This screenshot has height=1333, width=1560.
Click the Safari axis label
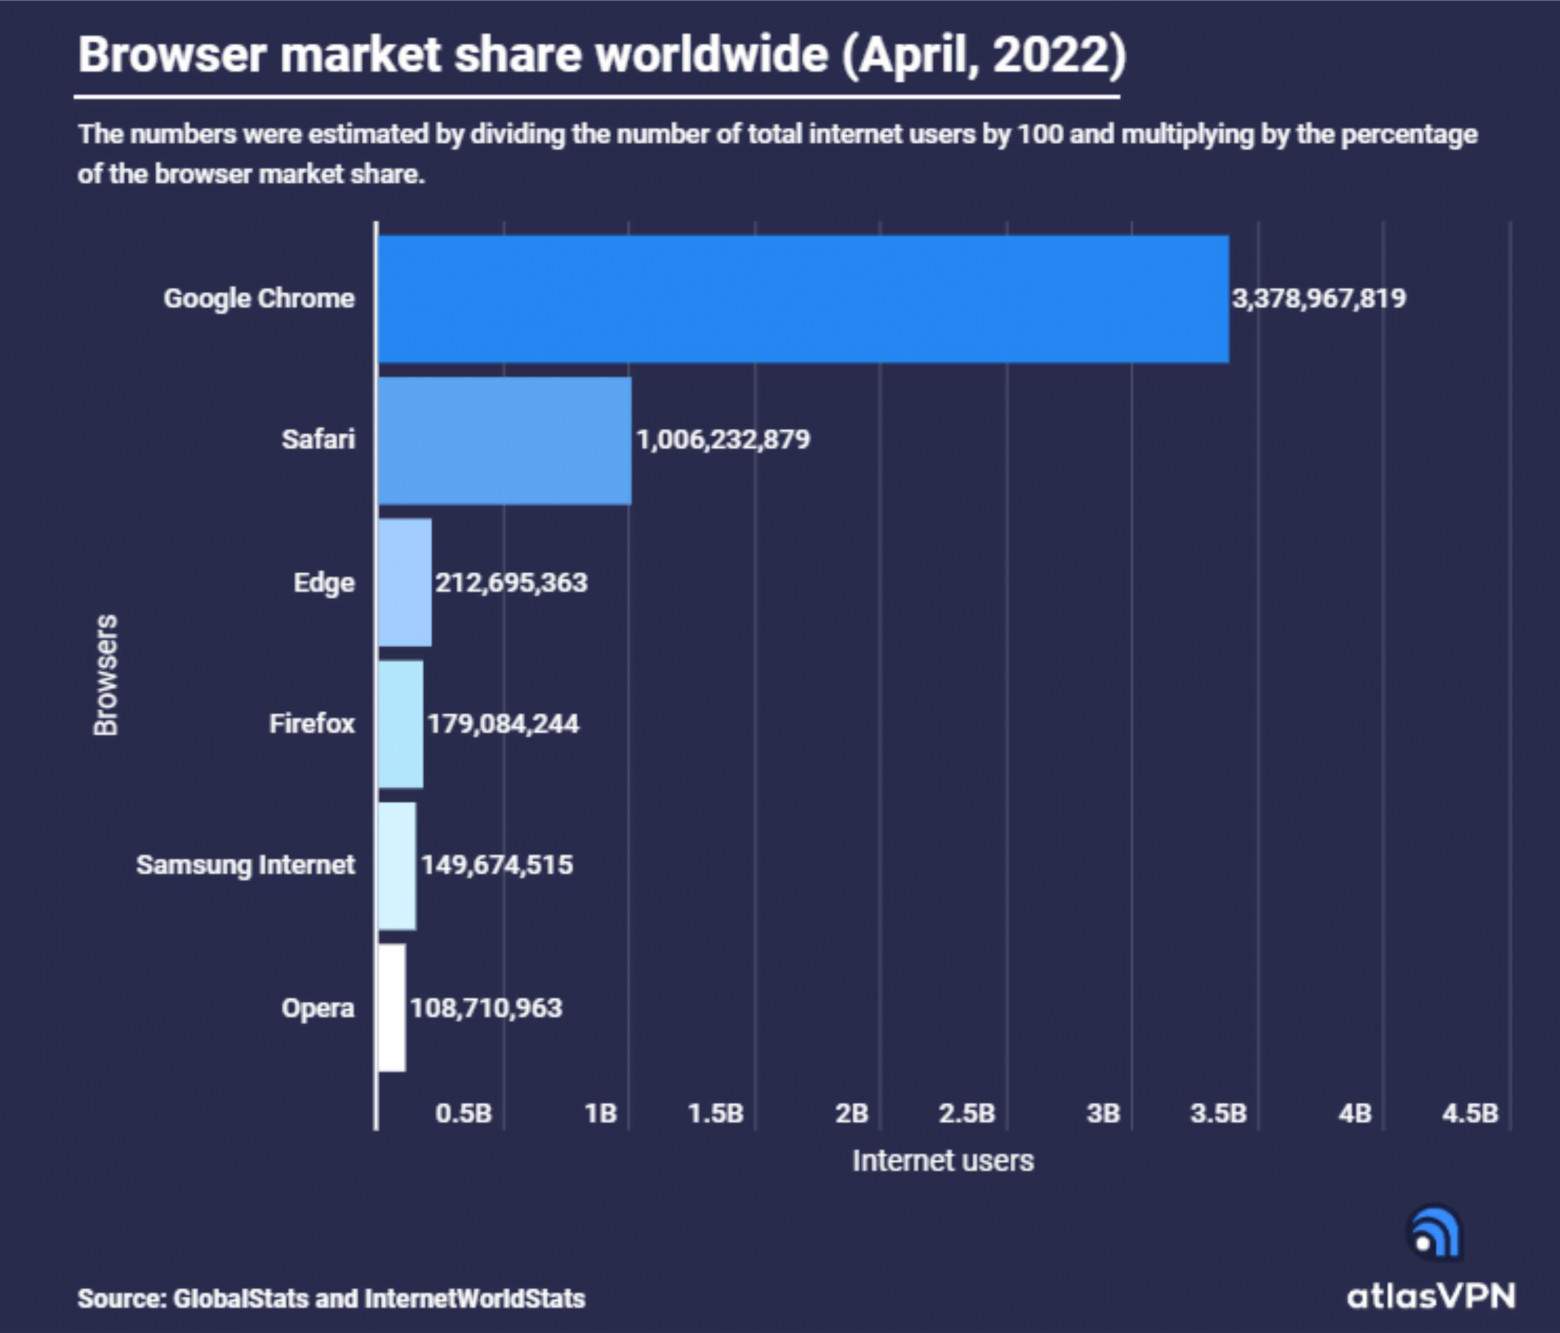pyautogui.click(x=318, y=439)
